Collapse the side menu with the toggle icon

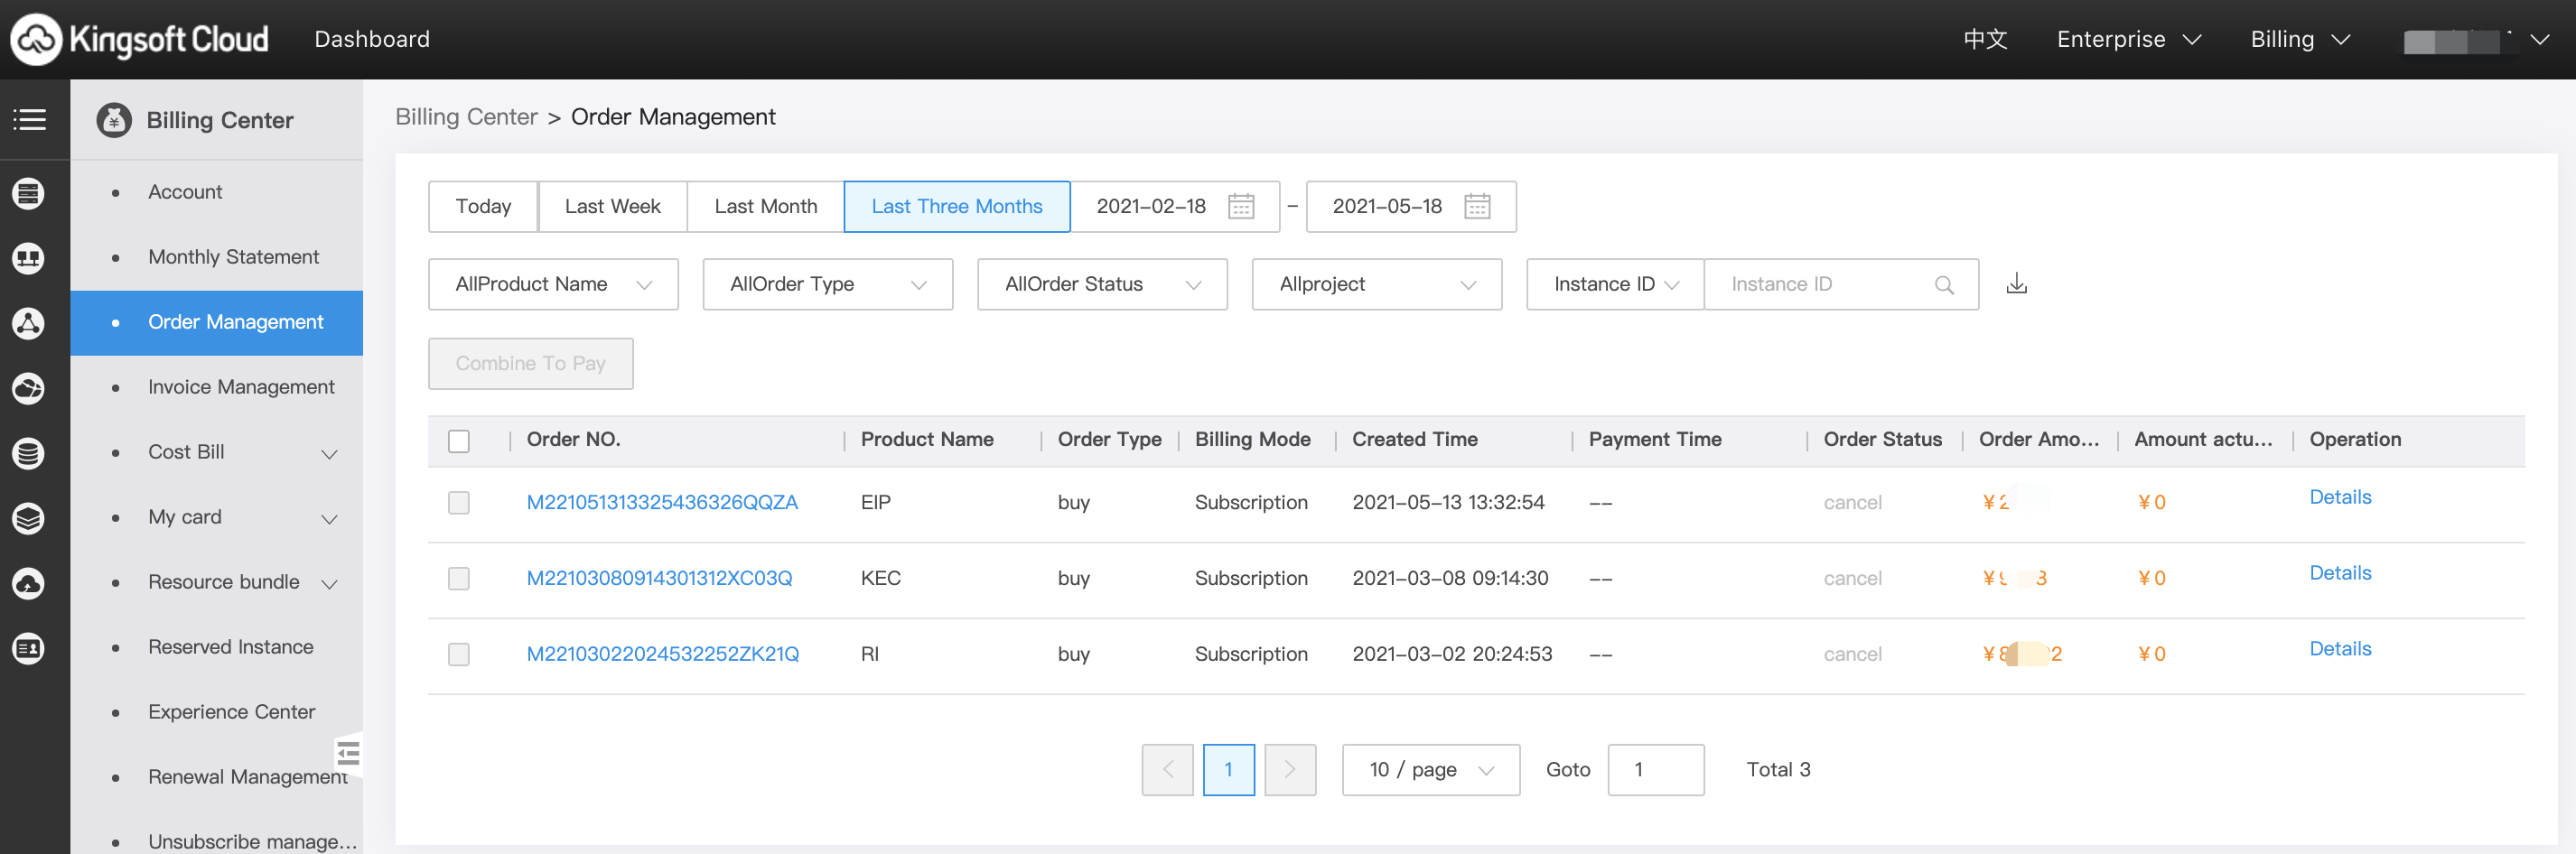pyautogui.click(x=347, y=753)
